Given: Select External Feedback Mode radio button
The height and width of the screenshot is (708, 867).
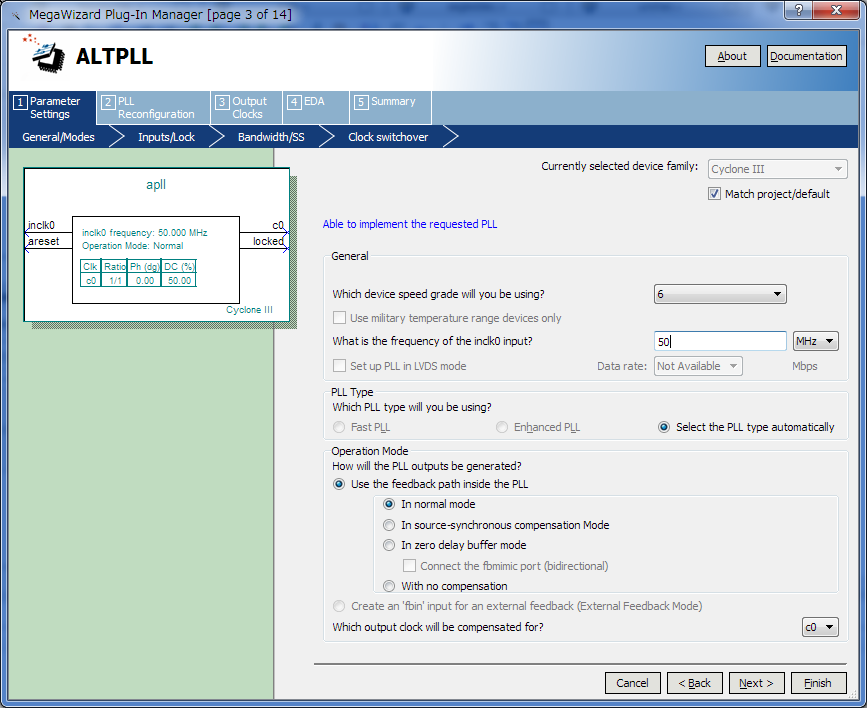Looking at the screenshot, I should point(338,606).
